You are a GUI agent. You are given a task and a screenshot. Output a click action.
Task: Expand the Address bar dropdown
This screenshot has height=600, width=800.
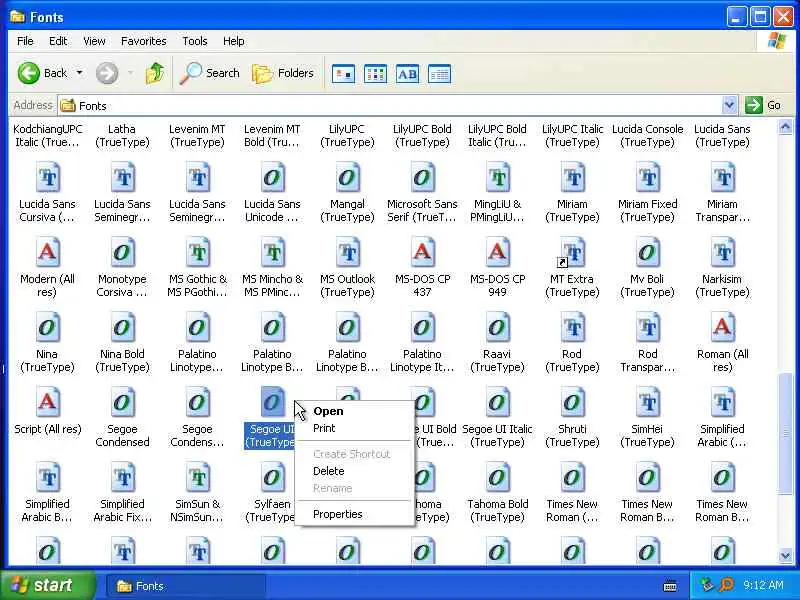click(x=729, y=106)
